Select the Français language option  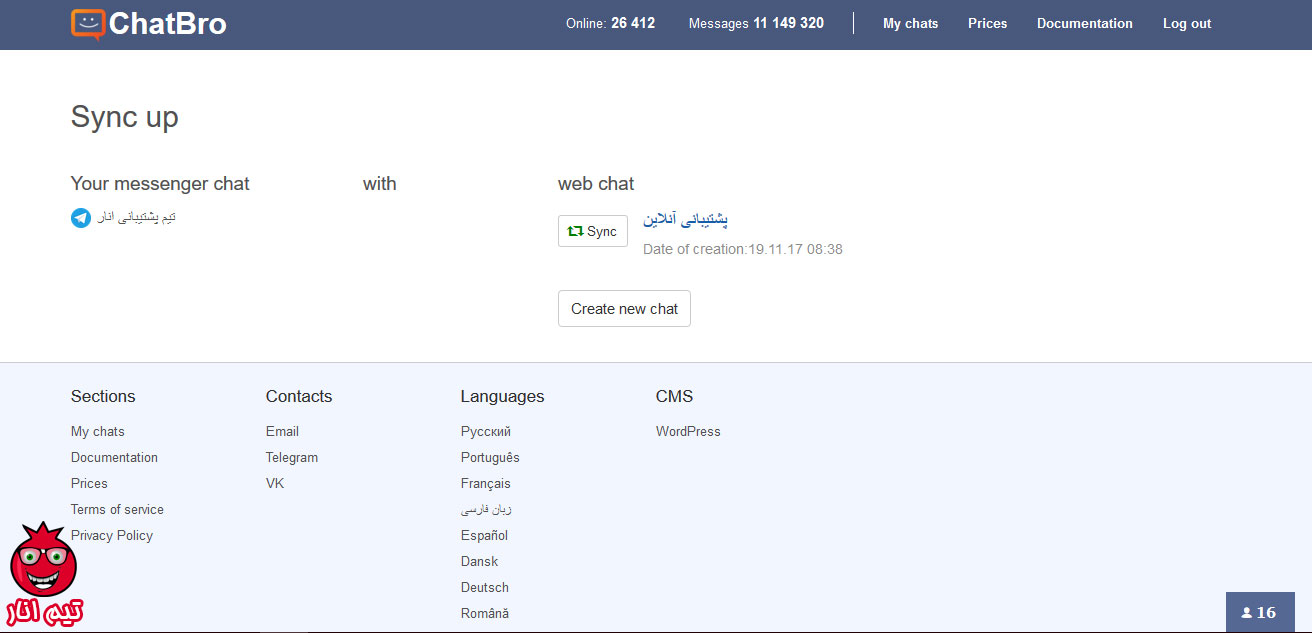486,483
